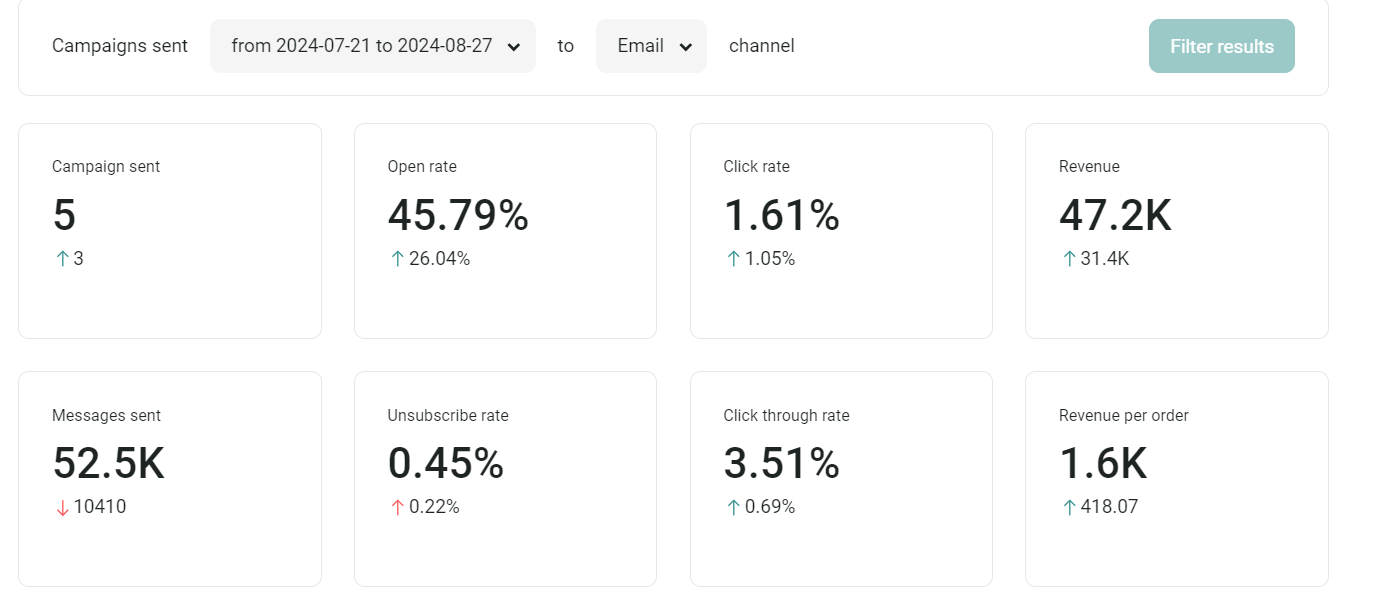The height and width of the screenshot is (601, 1383).
Task: Select the 52.5K Messages sent value
Action: (x=108, y=464)
